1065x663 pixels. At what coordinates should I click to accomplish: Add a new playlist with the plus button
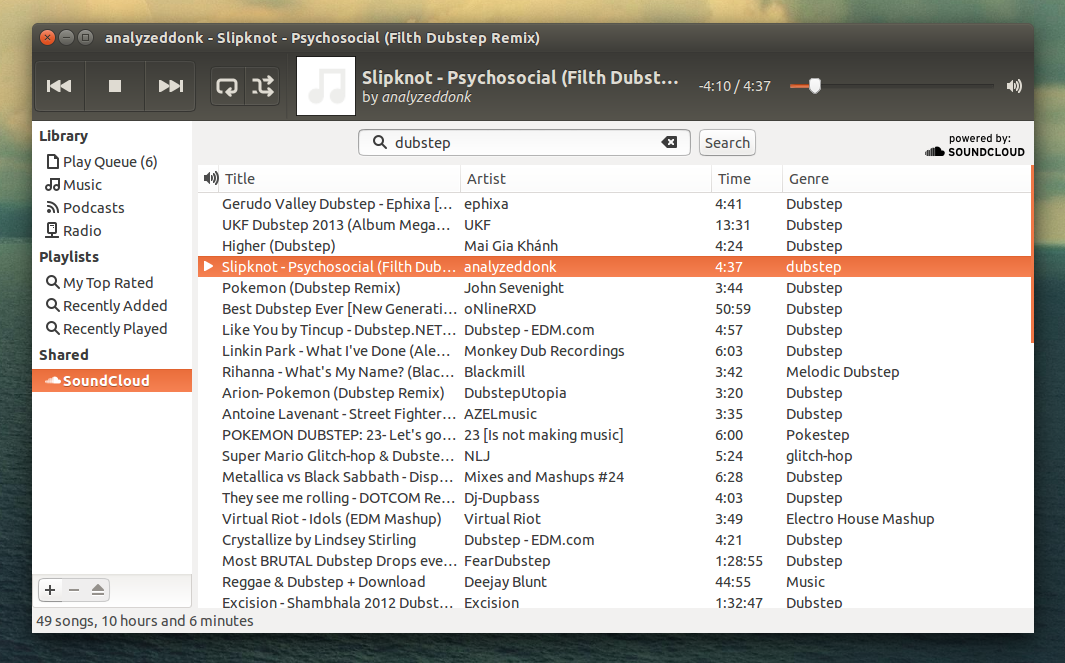(x=49, y=590)
